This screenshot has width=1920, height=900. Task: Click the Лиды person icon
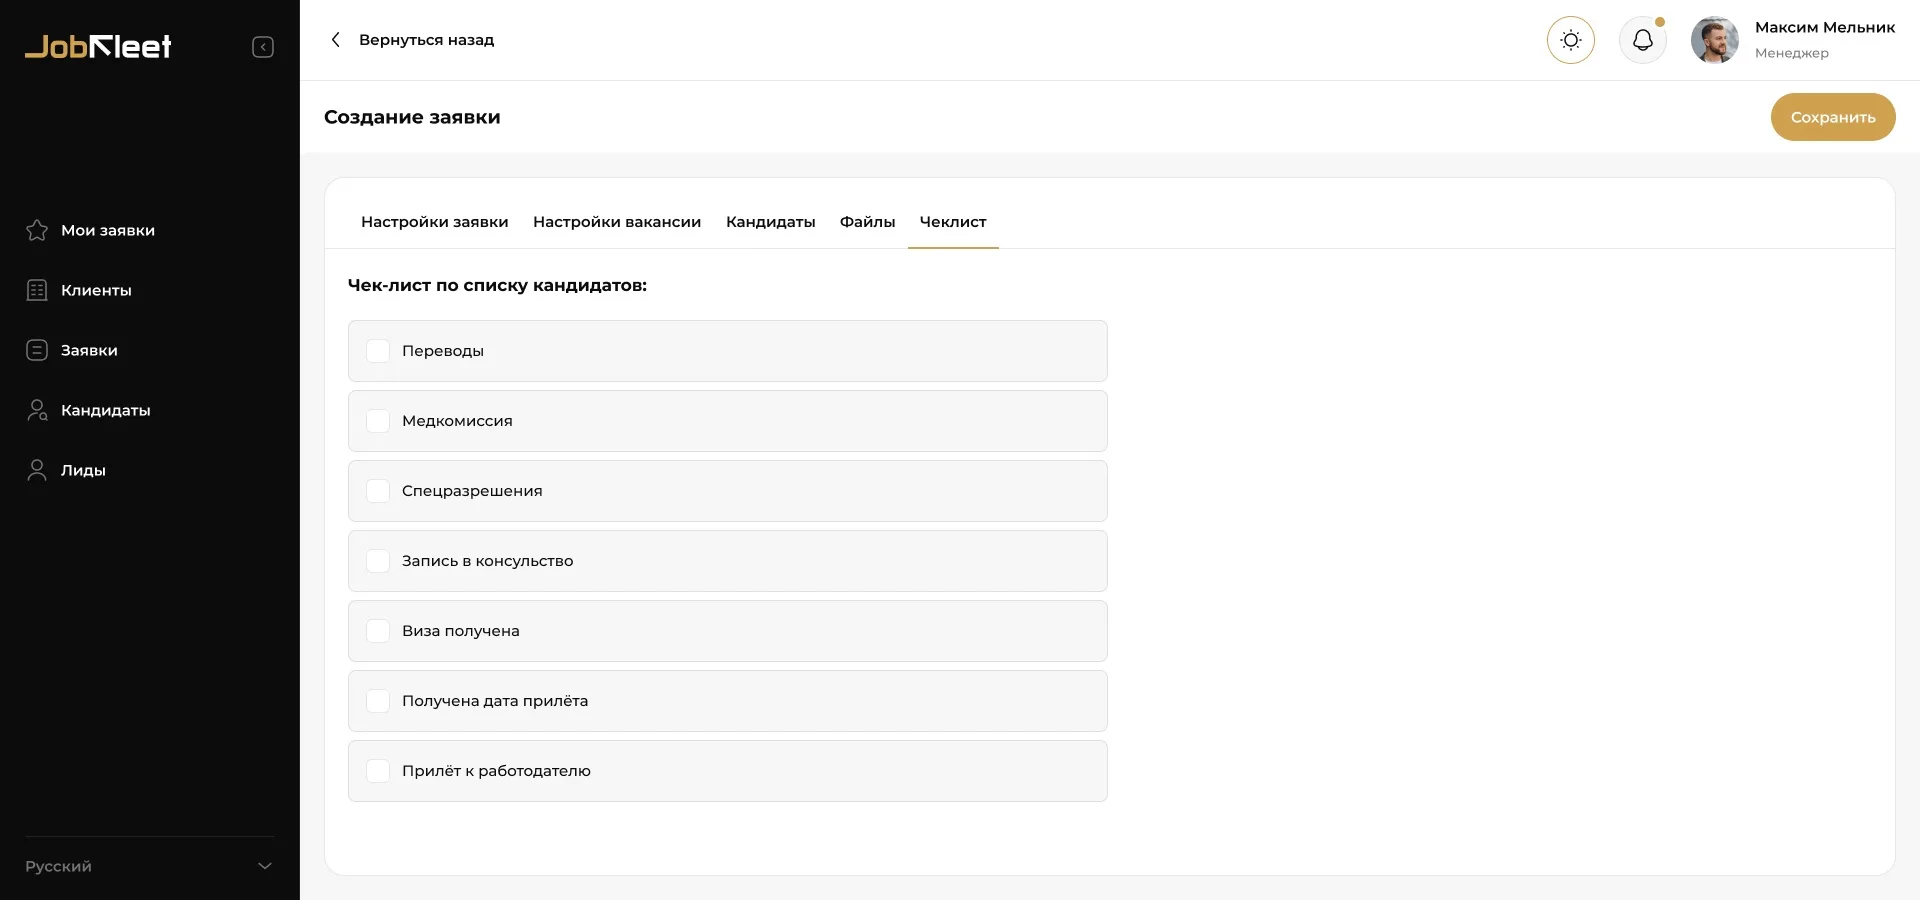(x=37, y=470)
